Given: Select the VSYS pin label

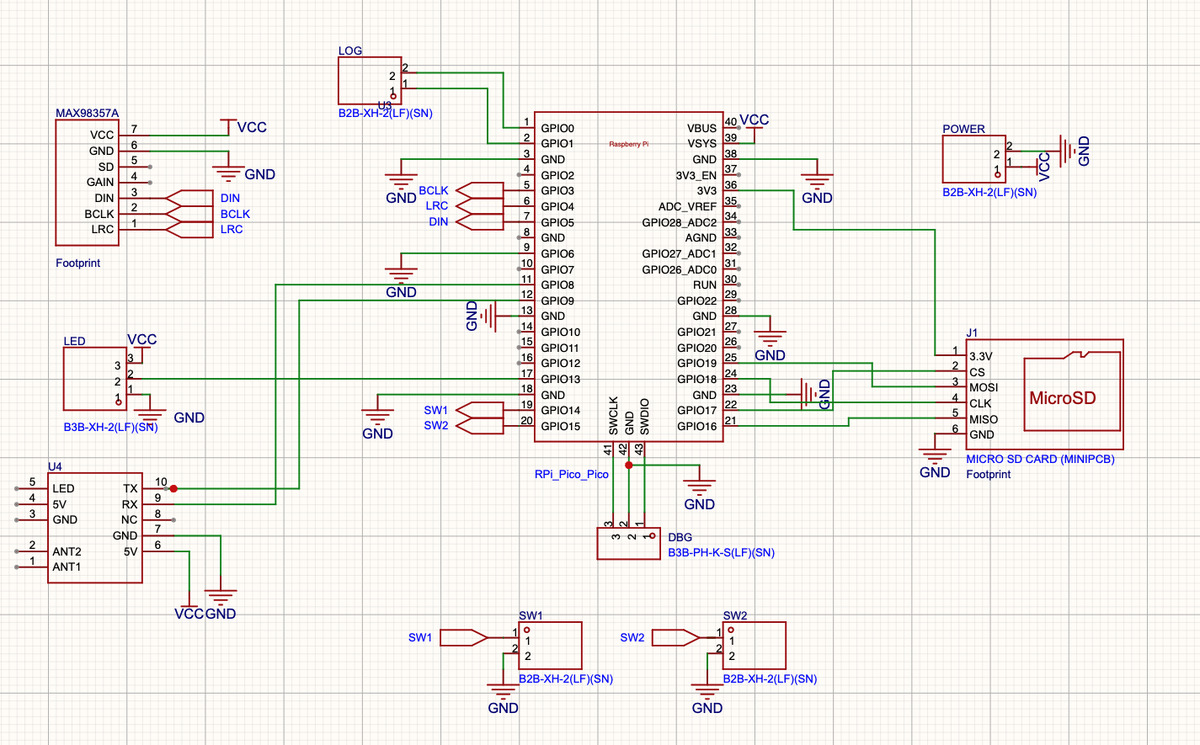Looking at the screenshot, I should click(x=702, y=144).
